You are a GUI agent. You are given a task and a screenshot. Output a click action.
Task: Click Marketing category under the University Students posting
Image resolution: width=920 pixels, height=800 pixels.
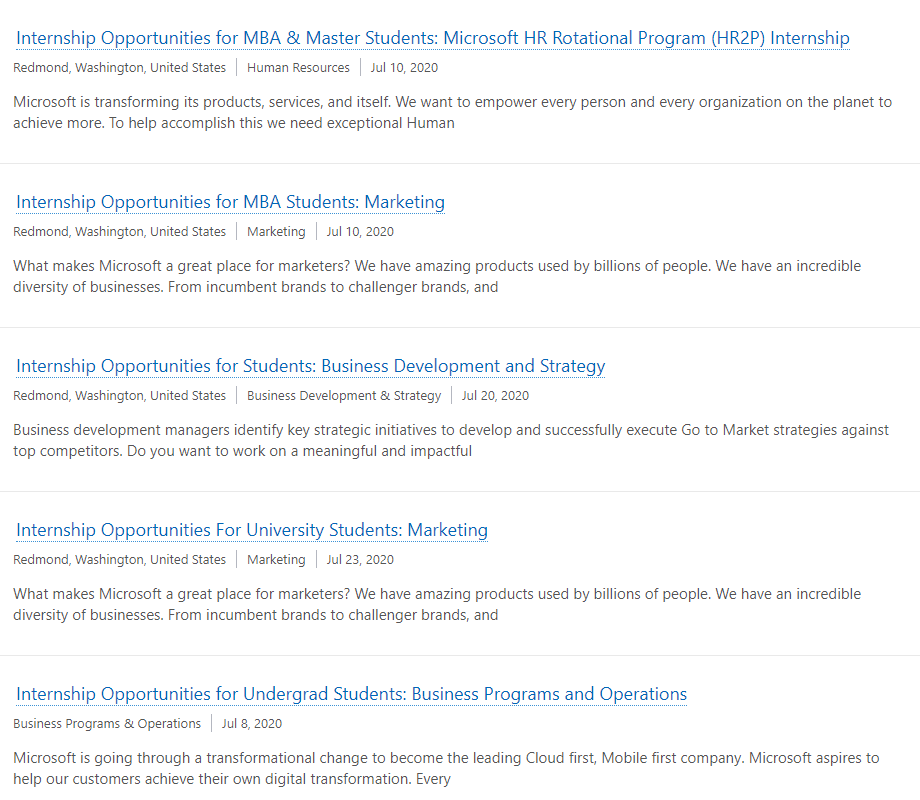pyautogui.click(x=276, y=560)
